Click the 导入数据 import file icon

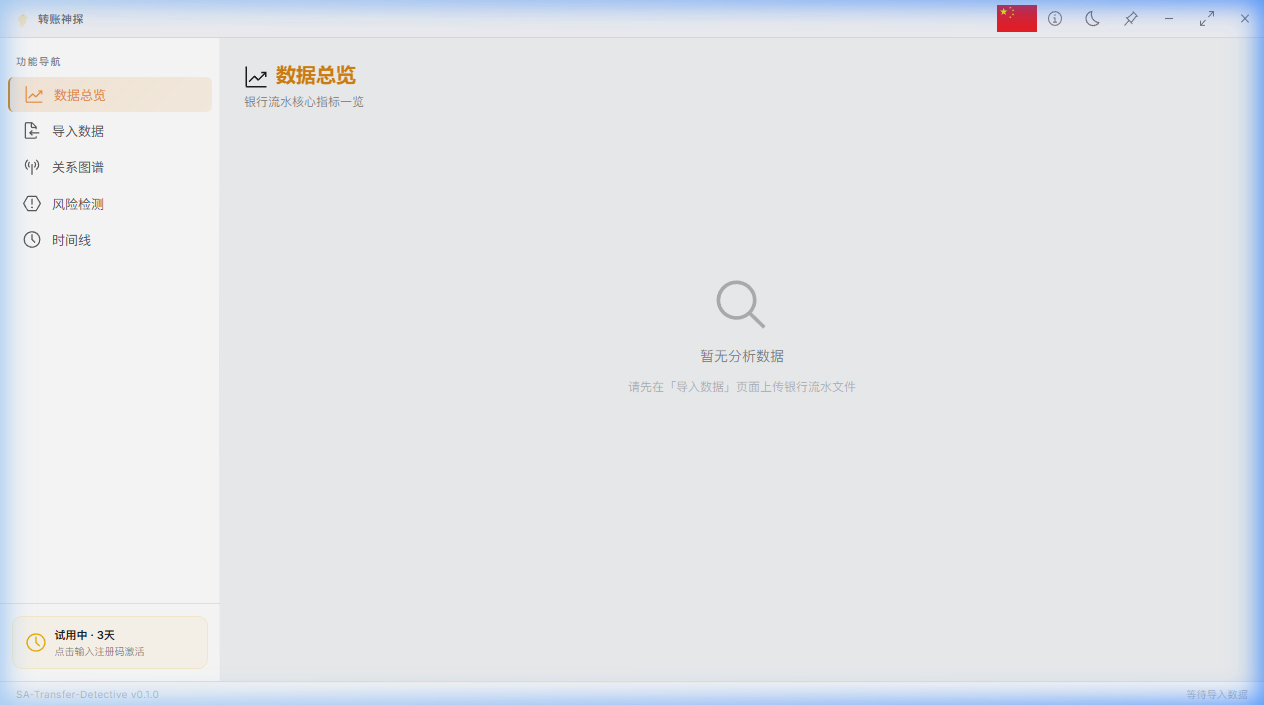(32, 131)
